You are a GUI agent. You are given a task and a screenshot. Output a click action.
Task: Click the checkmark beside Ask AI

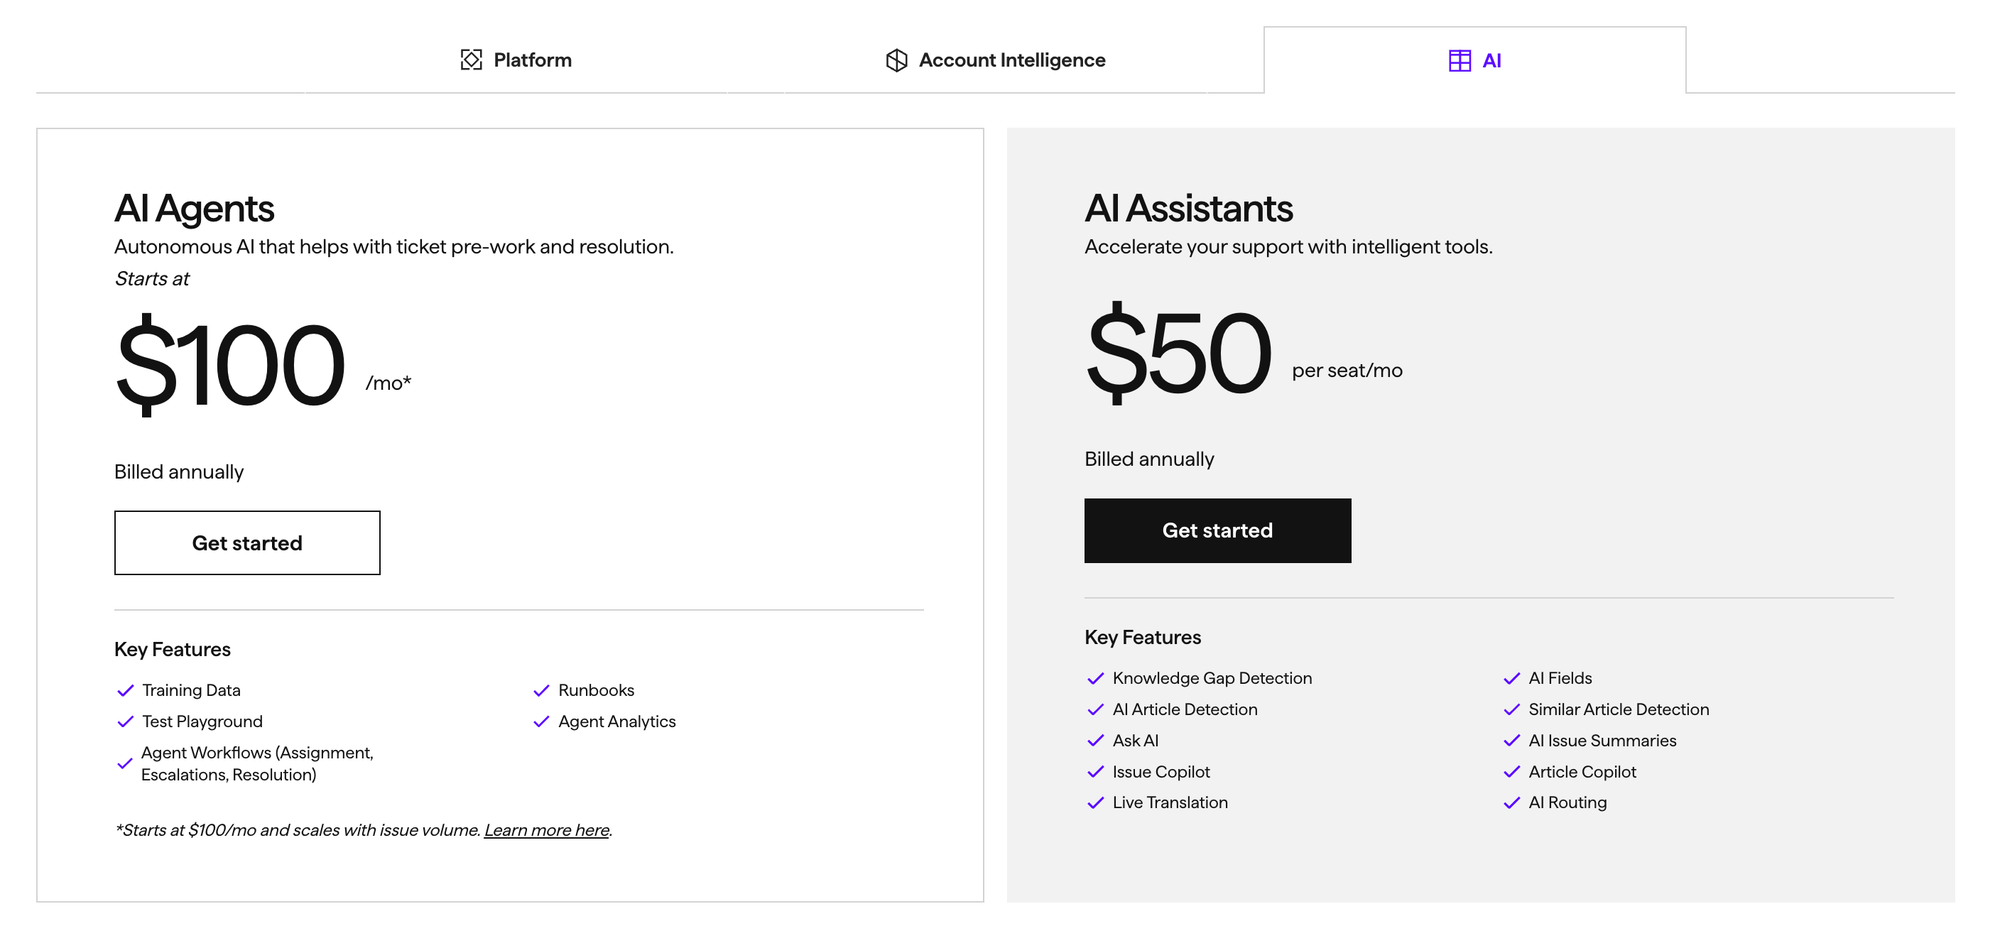[x=1095, y=740]
